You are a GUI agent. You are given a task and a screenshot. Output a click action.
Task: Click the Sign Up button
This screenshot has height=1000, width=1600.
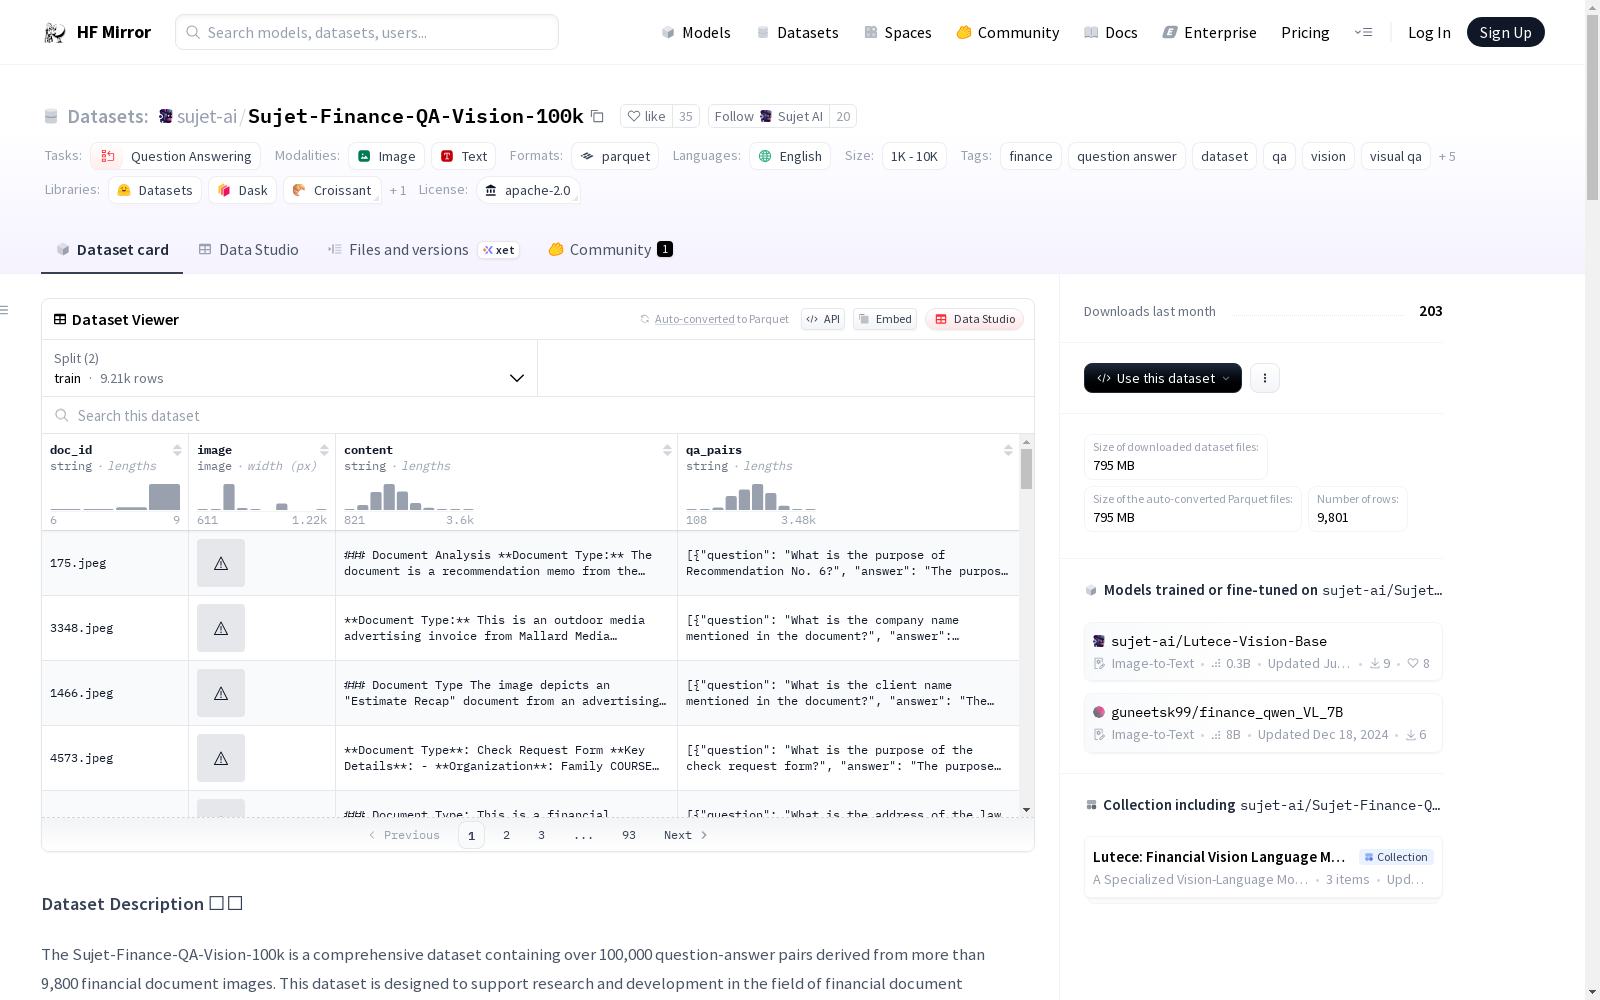pos(1505,32)
